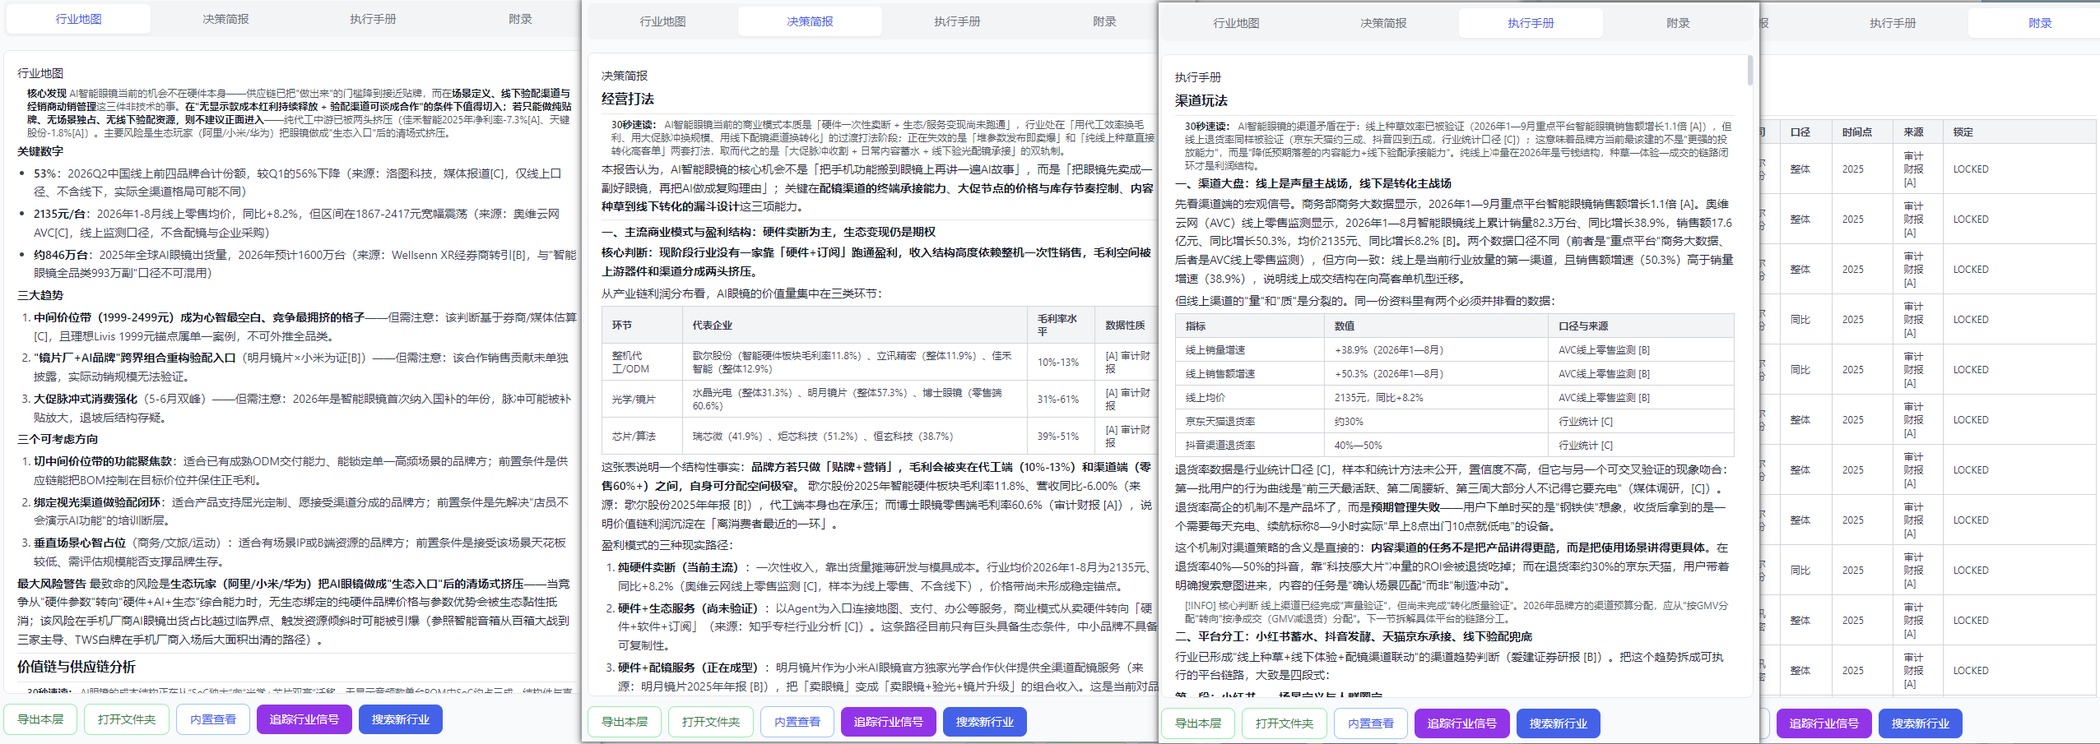Select active 决策简报 tab in the 决策简报 window

click(x=810, y=21)
